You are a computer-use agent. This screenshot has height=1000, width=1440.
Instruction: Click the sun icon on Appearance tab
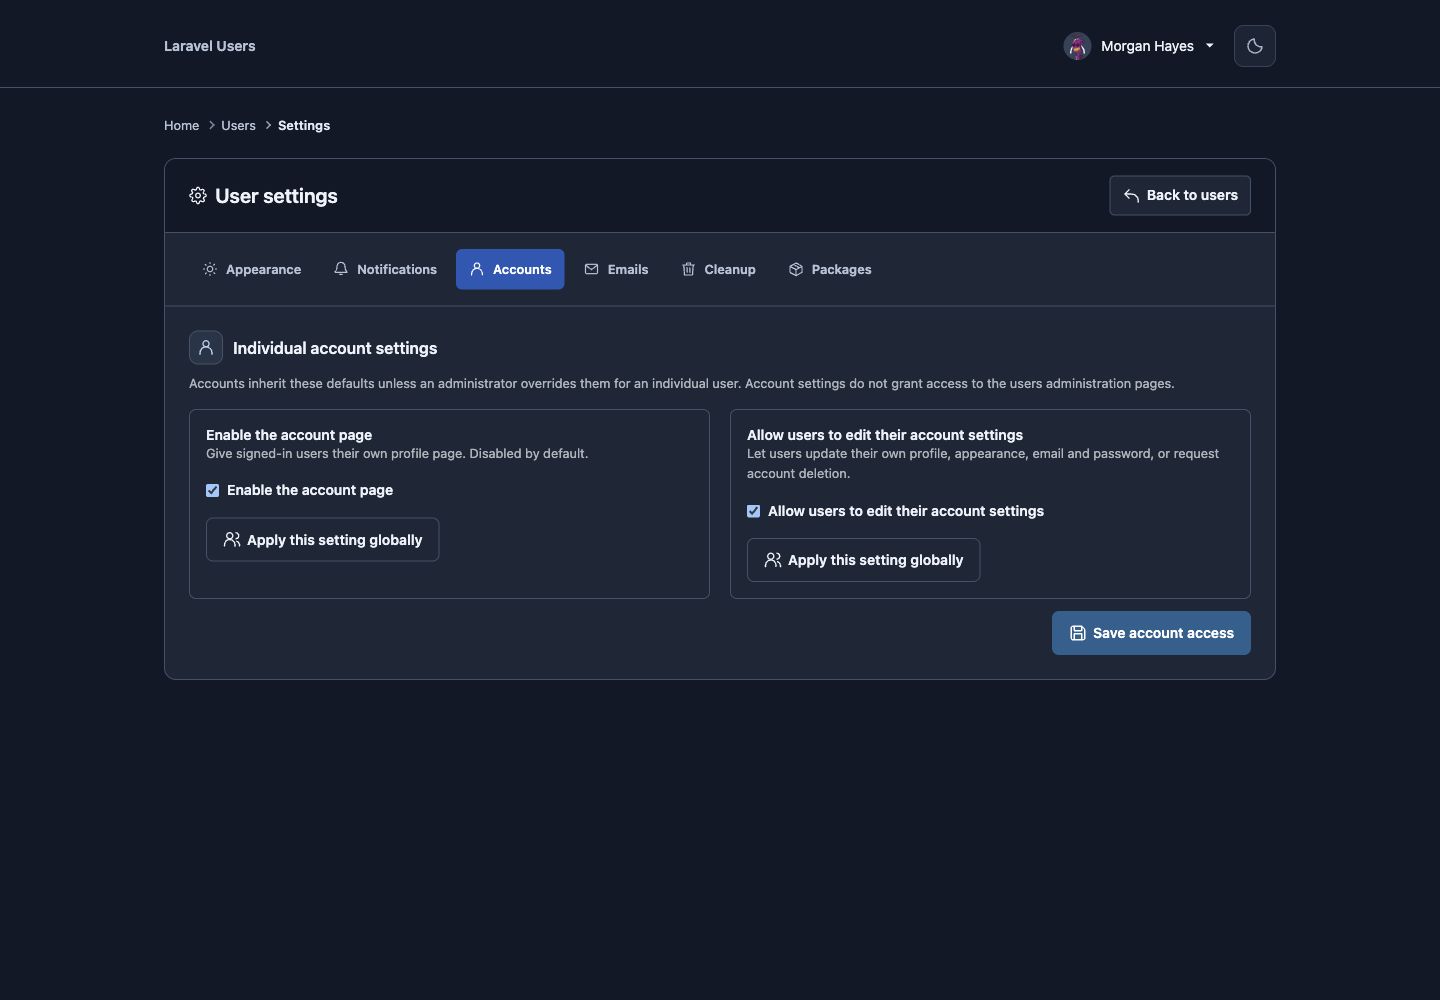point(210,269)
